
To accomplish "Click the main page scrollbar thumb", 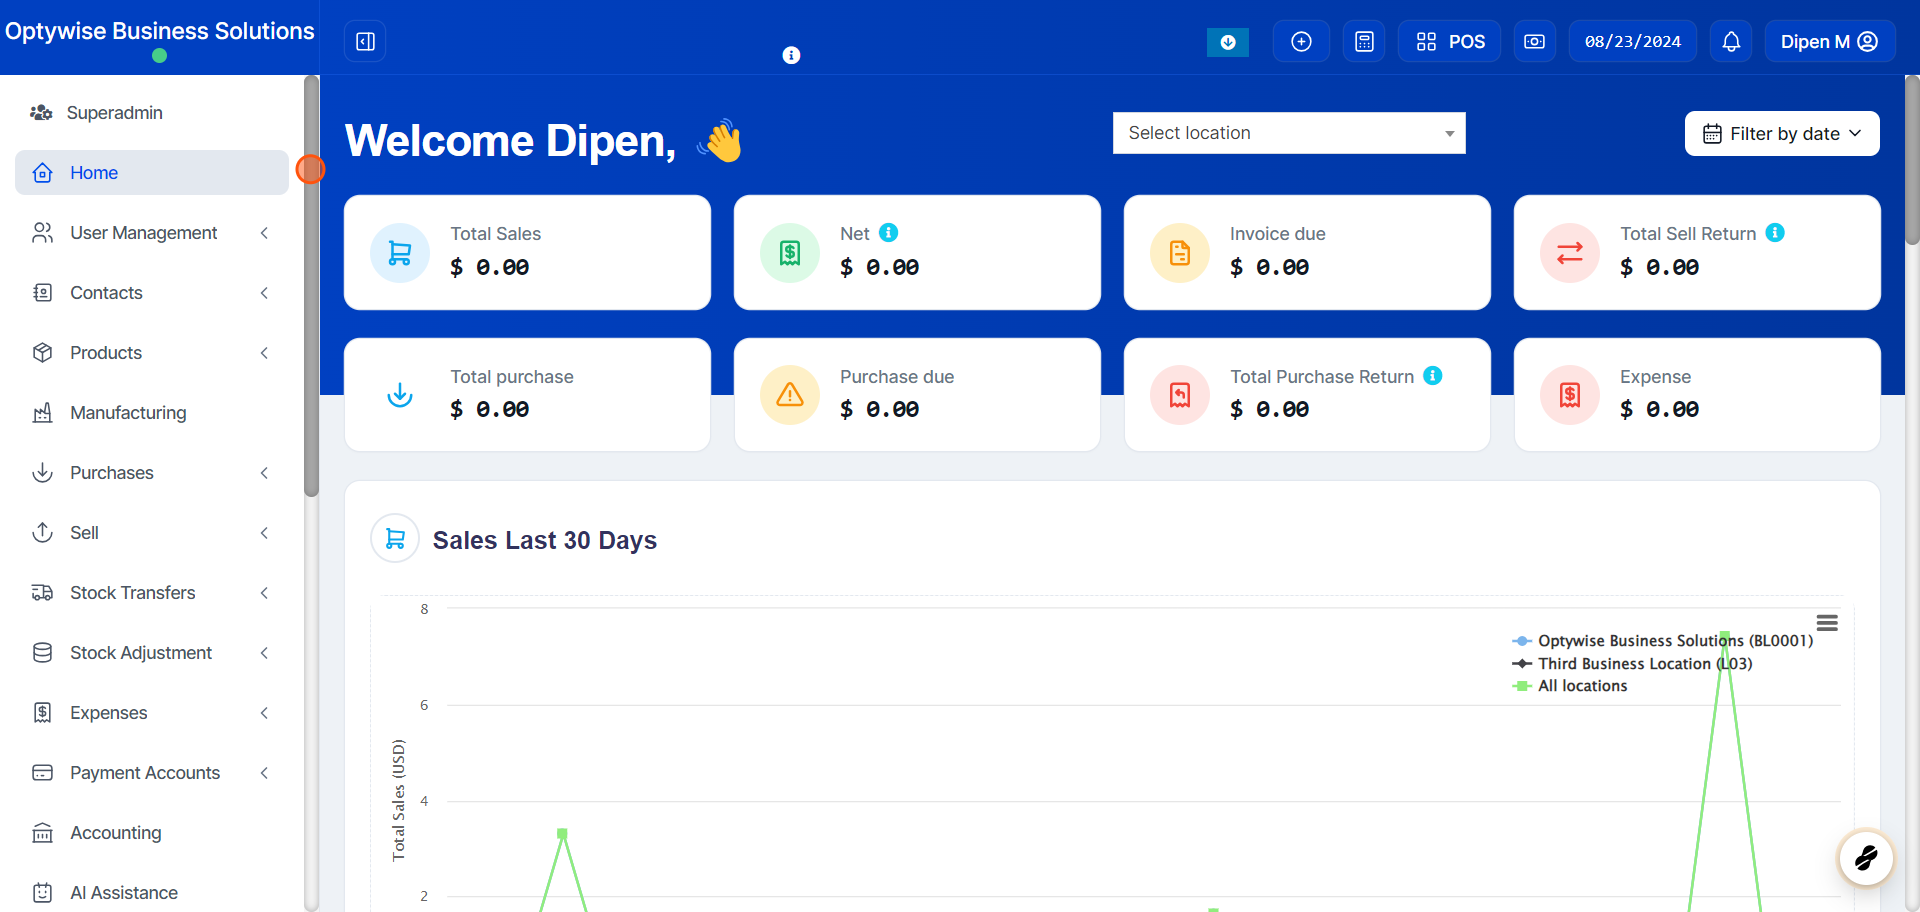I will [1912, 160].
